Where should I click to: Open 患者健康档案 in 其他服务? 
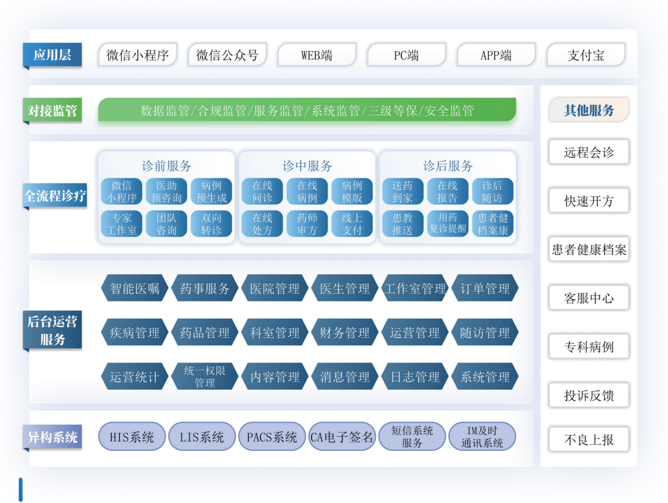click(x=588, y=250)
